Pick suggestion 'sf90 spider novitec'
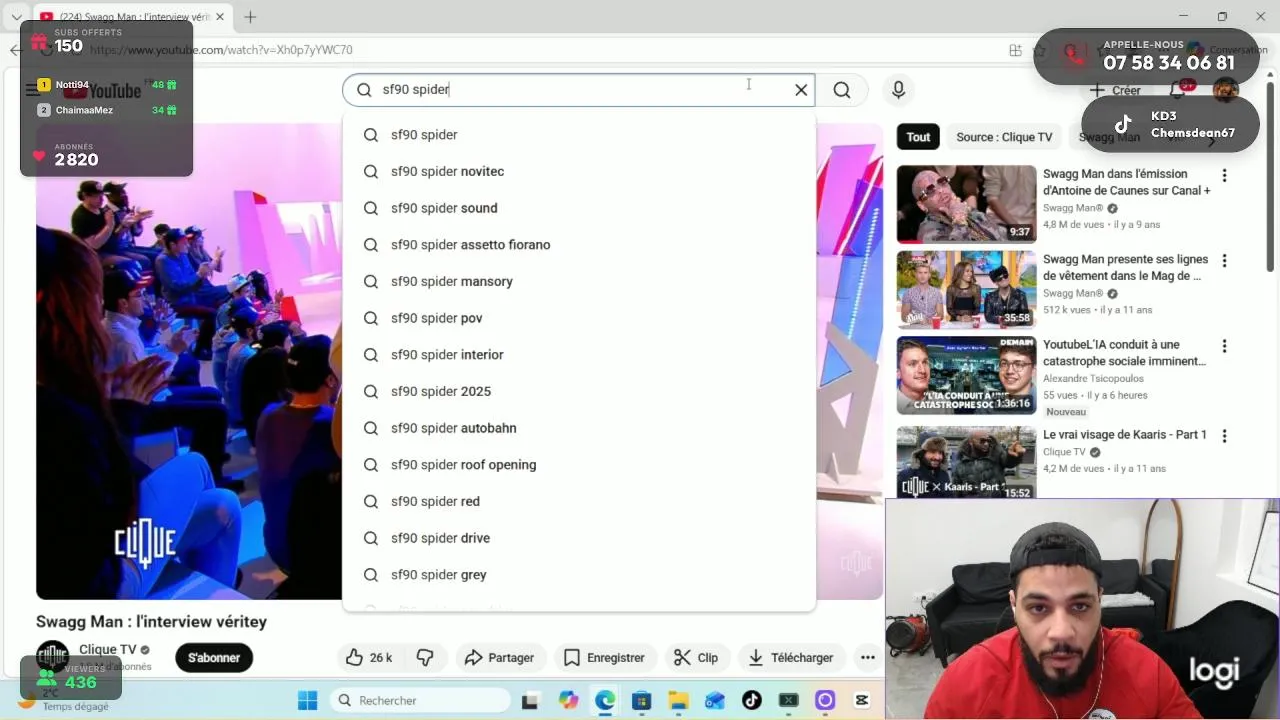The height and width of the screenshot is (720, 1280). (579, 171)
